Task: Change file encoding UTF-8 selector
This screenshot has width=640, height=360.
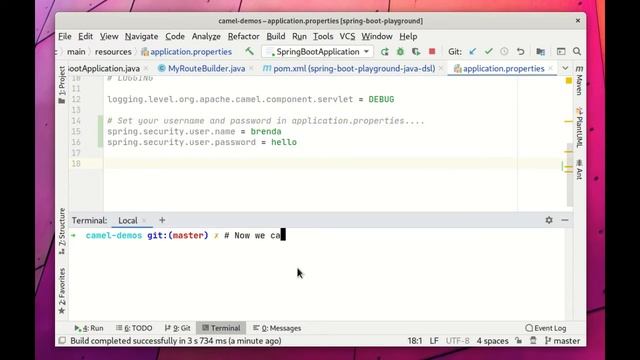Action: click(457, 341)
